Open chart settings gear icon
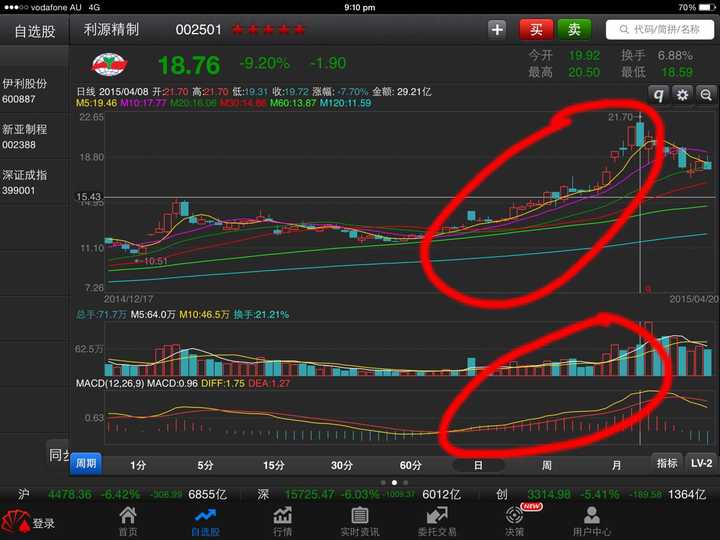The height and width of the screenshot is (540, 720). [x=683, y=95]
